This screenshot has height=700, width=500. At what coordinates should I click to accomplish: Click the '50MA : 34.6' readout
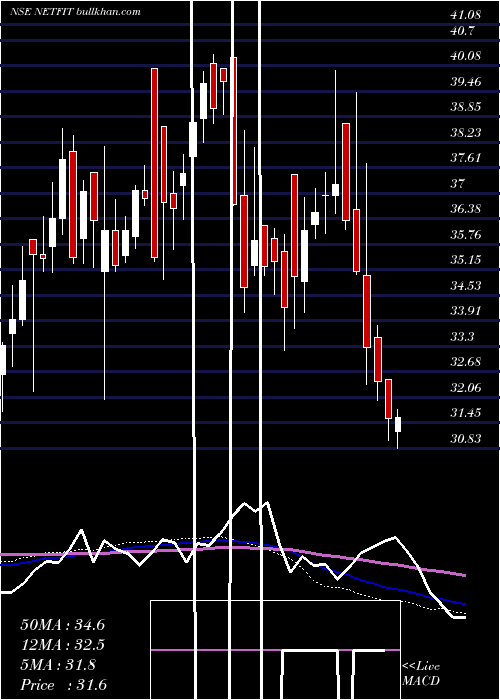[62, 625]
